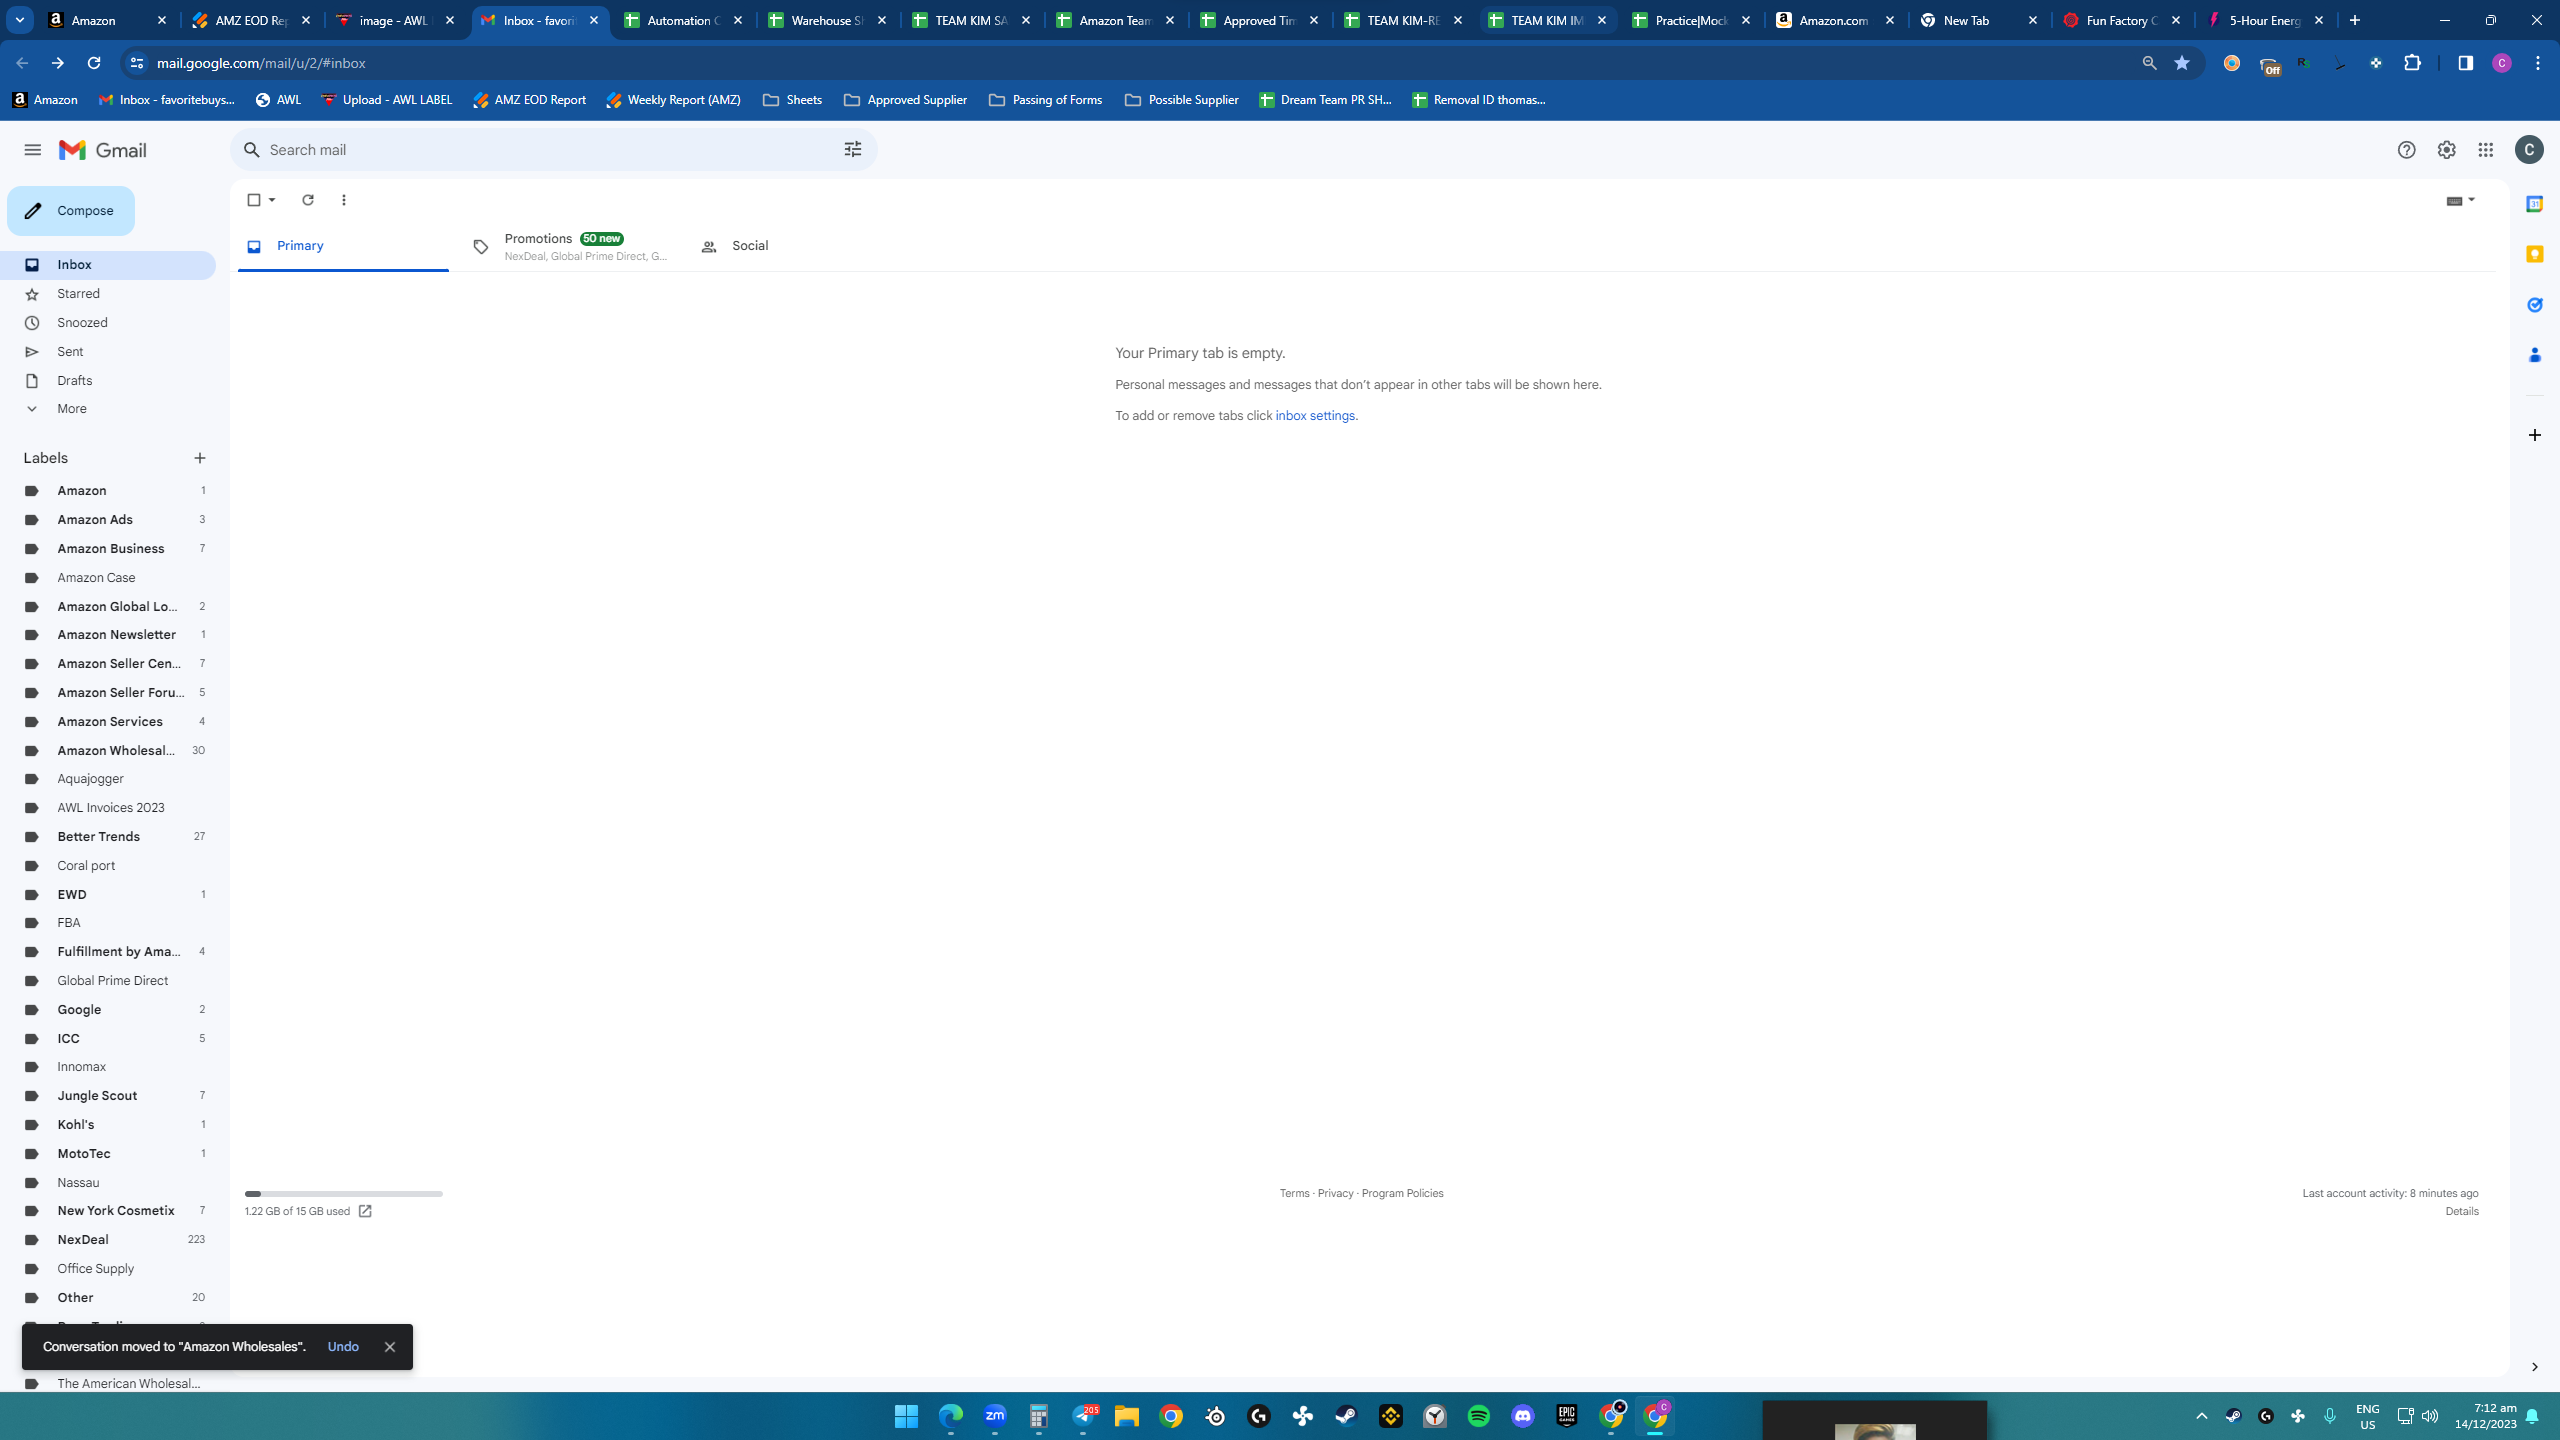Viewport: 2560px width, 1440px height.
Task: Open Google Keep side panel
Action: pyautogui.click(x=2534, y=254)
